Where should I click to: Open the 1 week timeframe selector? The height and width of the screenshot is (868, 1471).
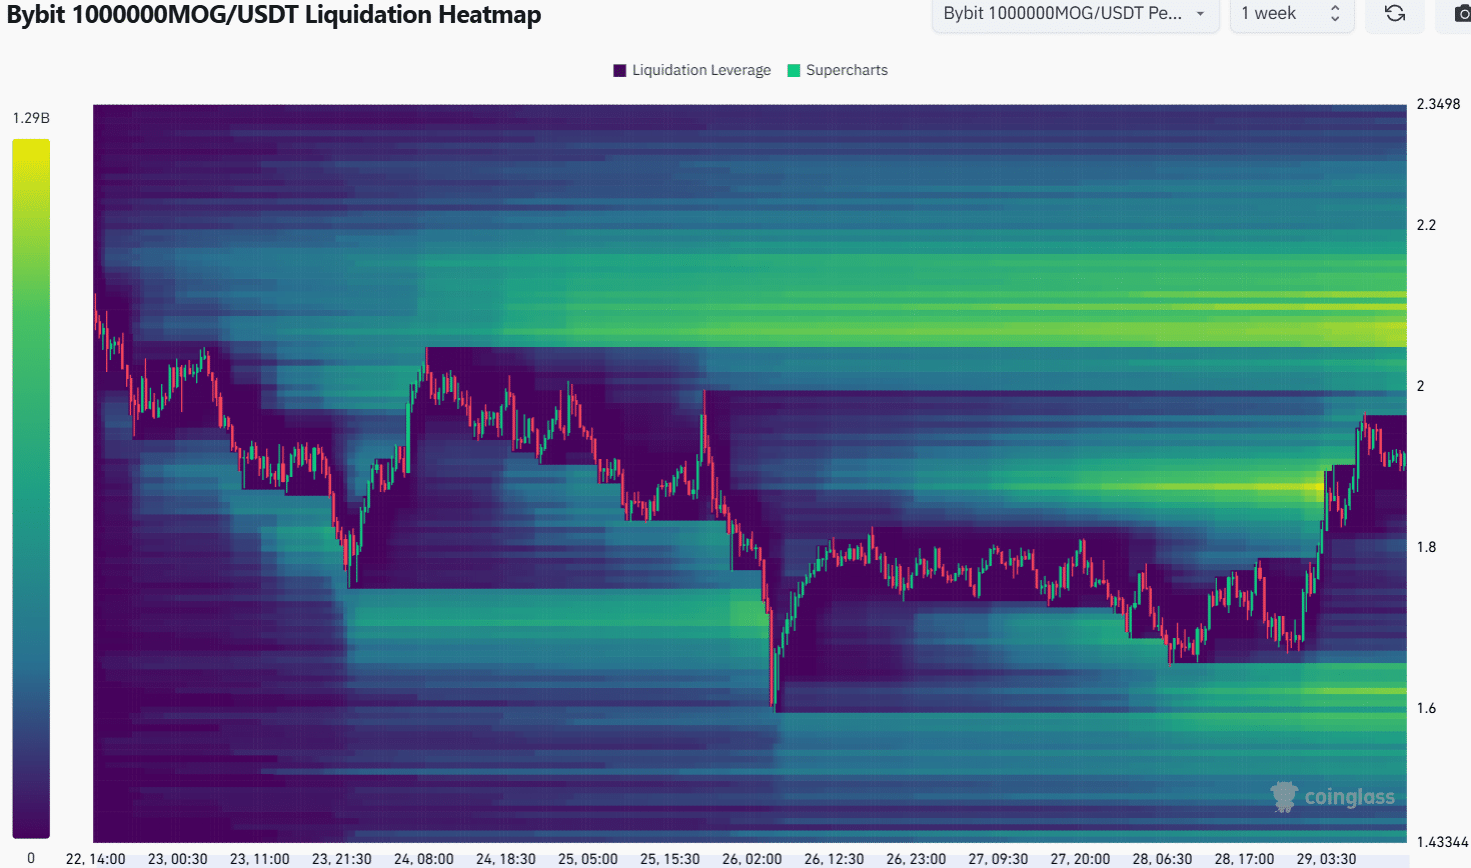(x=1292, y=14)
